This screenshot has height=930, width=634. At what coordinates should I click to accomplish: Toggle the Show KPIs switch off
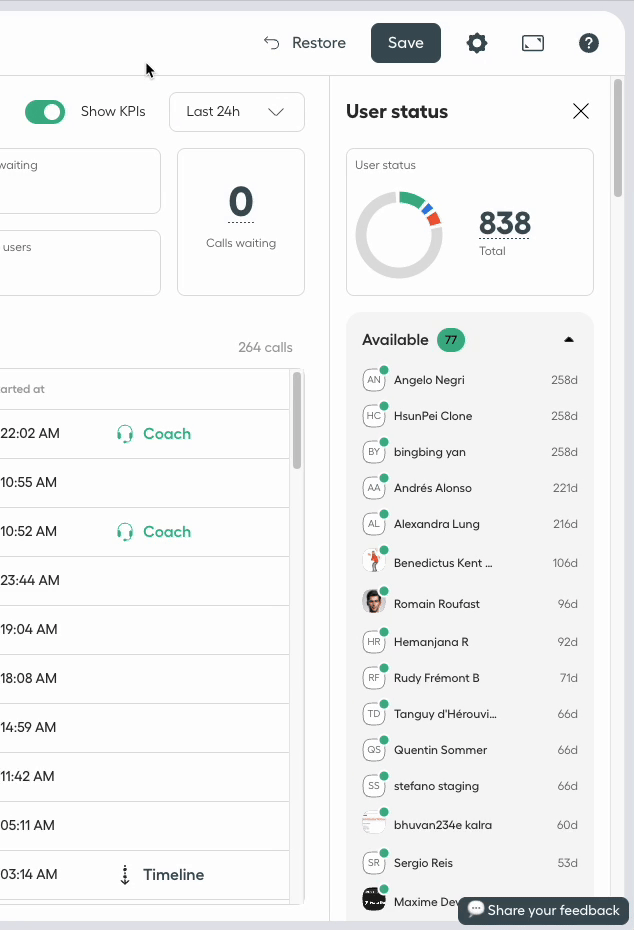coord(45,111)
